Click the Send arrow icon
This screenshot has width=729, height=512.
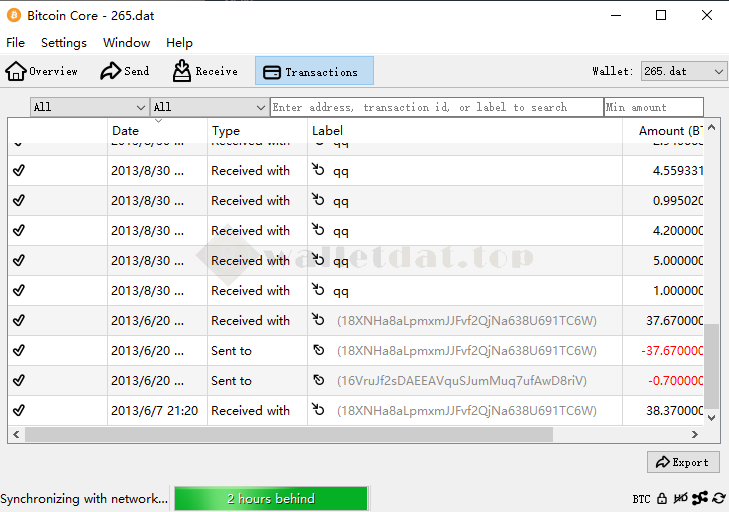click(x=110, y=71)
